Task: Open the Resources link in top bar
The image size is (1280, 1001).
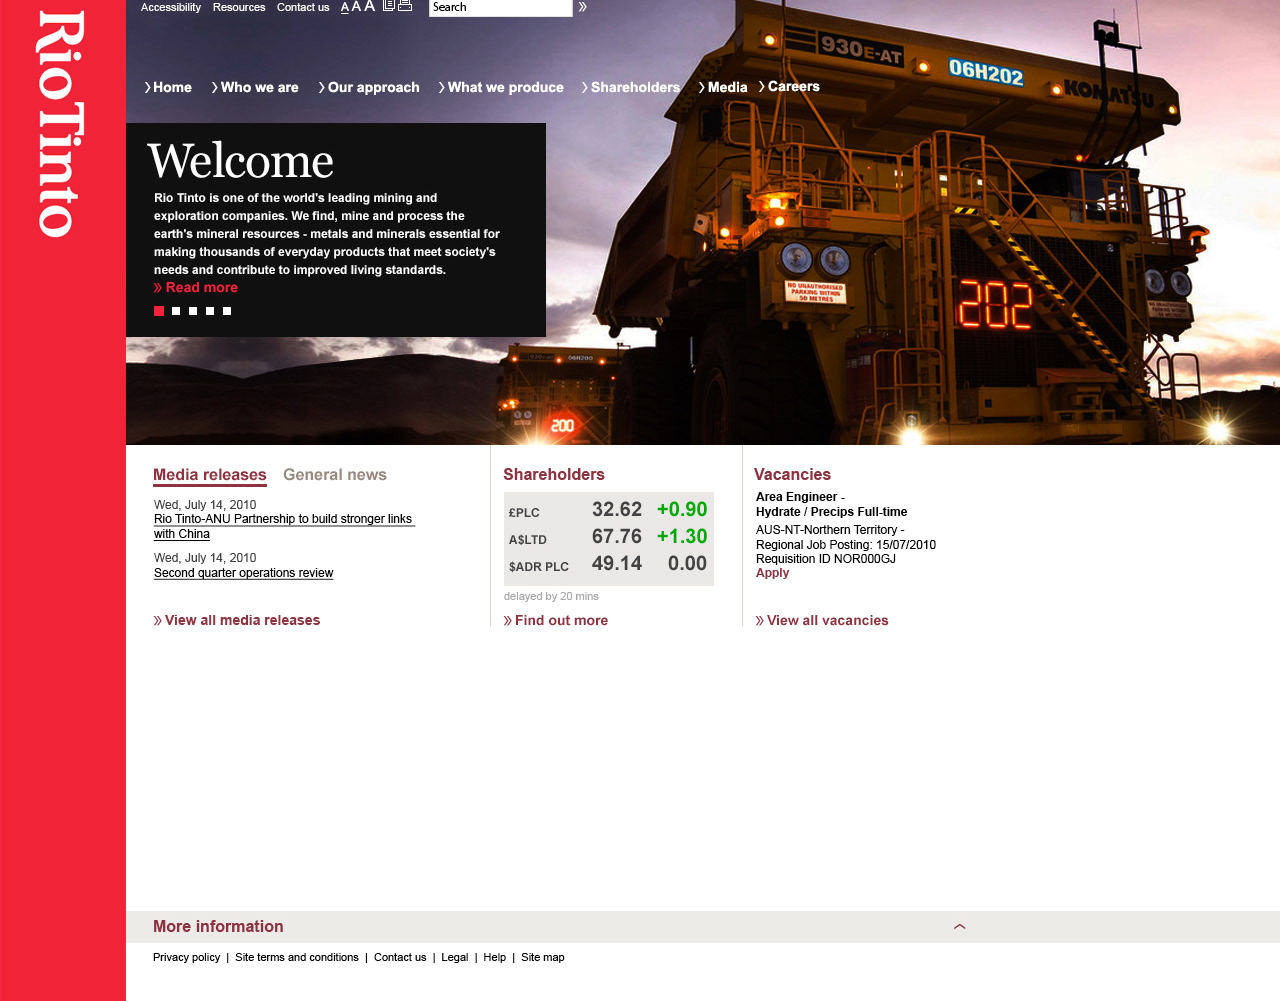Action: pyautogui.click(x=239, y=7)
